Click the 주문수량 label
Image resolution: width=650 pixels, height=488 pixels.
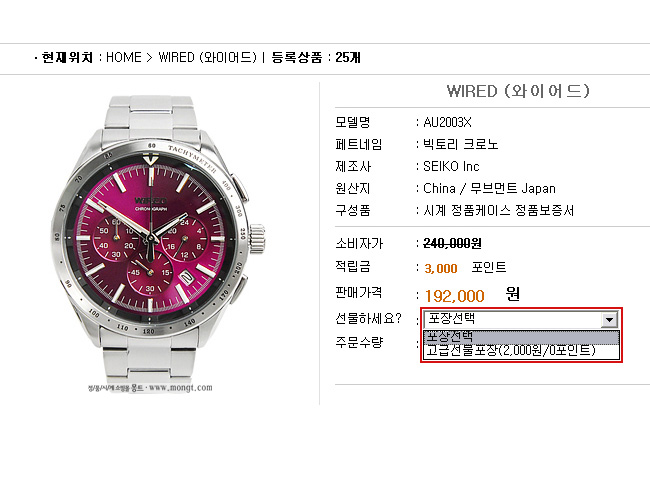coord(359,342)
